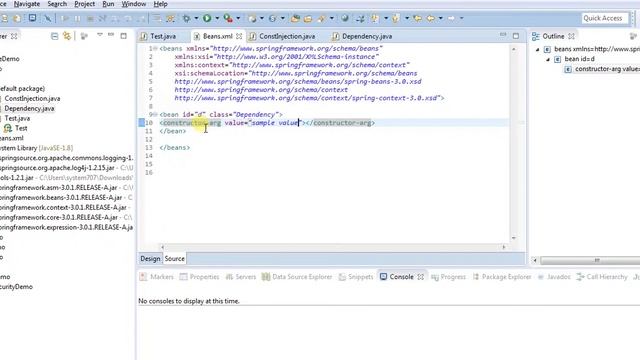Open the Run menu

click(x=108, y=4)
